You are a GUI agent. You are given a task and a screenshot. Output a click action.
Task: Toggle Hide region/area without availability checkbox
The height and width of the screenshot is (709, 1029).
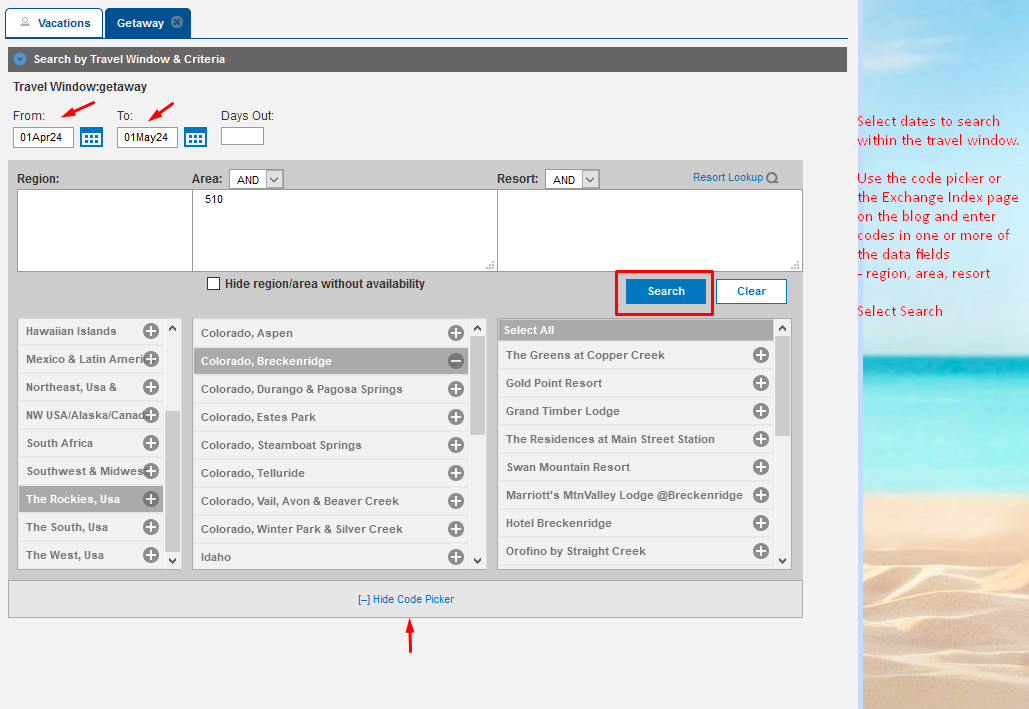[213, 284]
